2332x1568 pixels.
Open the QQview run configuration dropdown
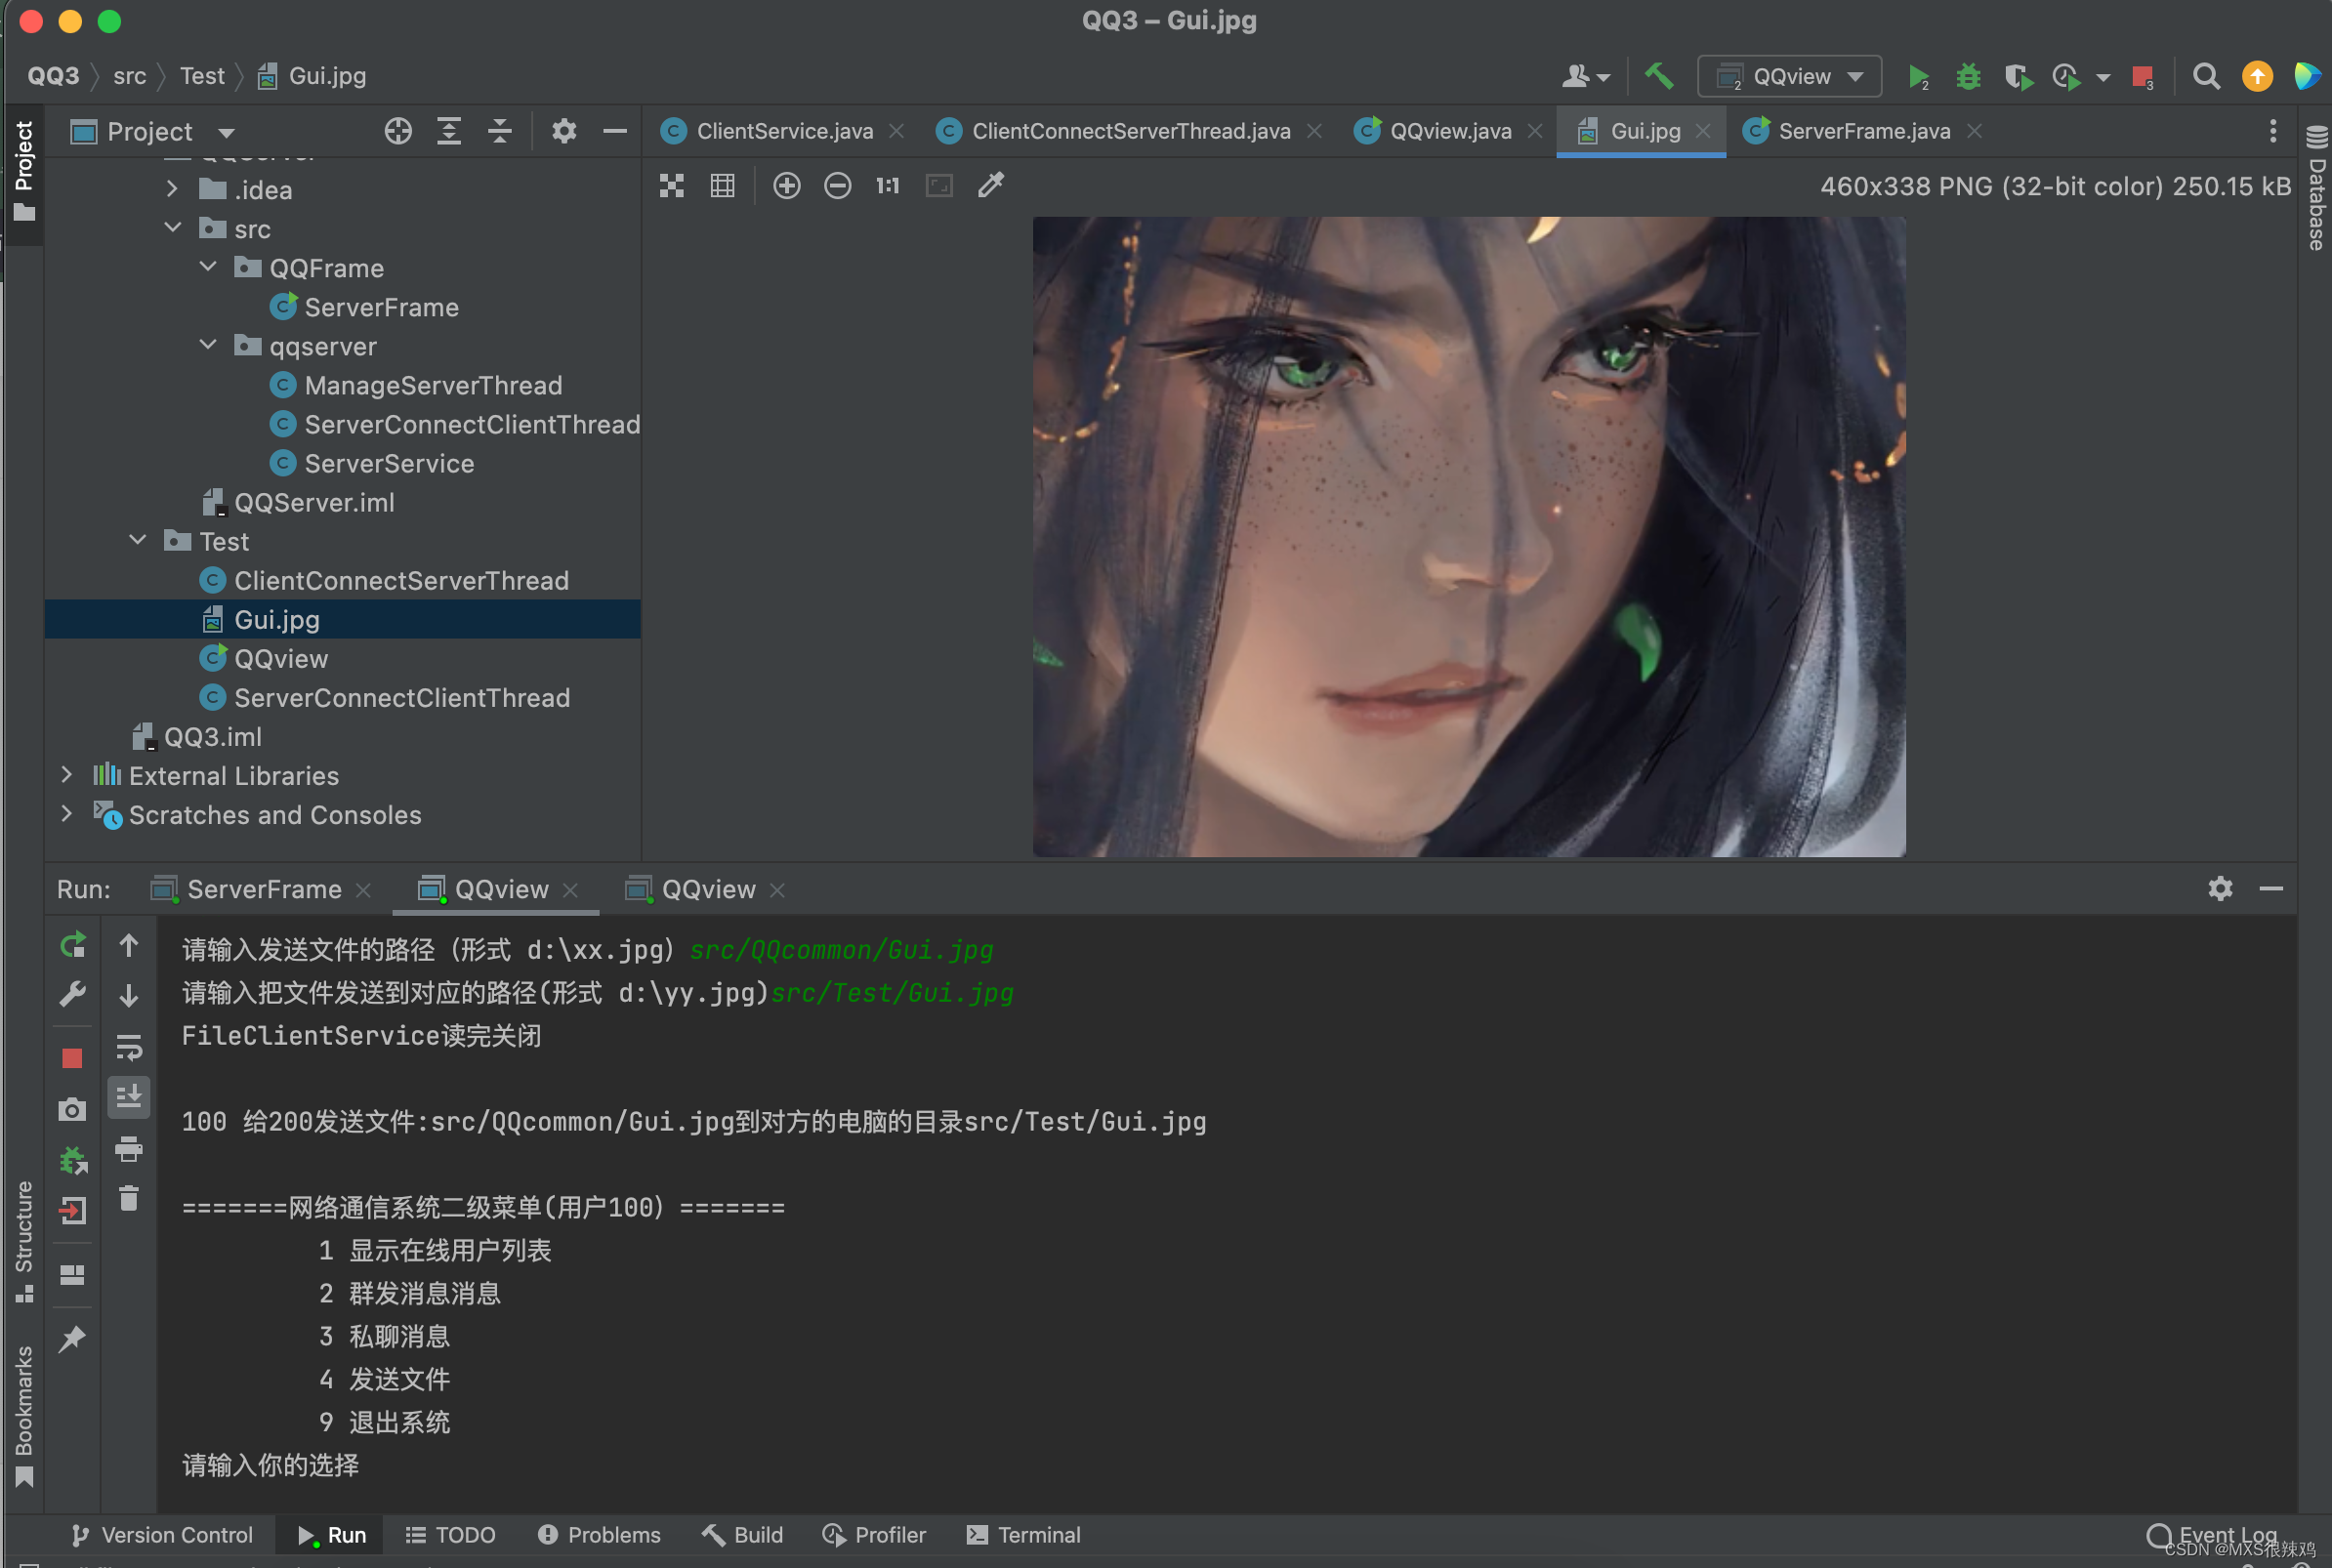click(x=1790, y=77)
